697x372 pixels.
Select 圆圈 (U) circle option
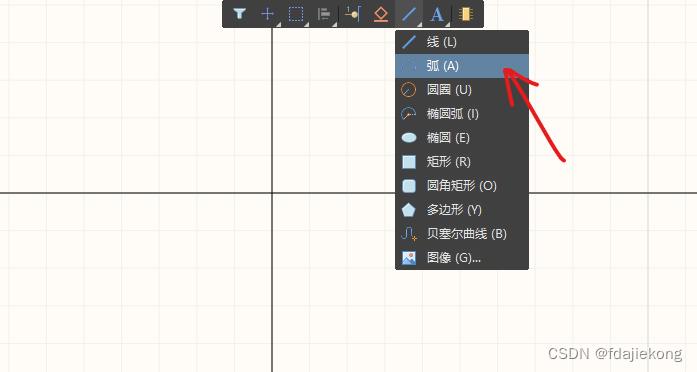(x=462, y=90)
